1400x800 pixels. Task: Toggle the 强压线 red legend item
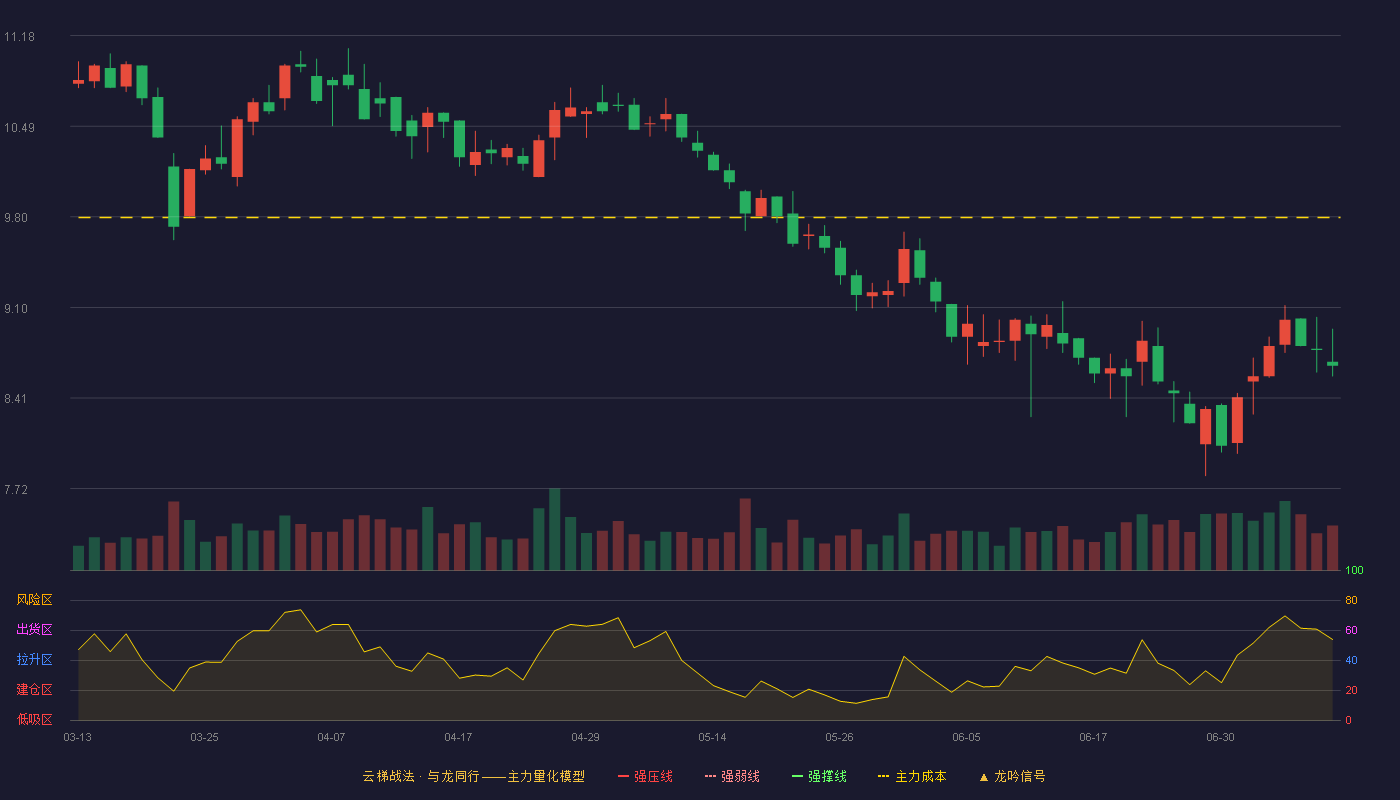pyautogui.click(x=645, y=776)
